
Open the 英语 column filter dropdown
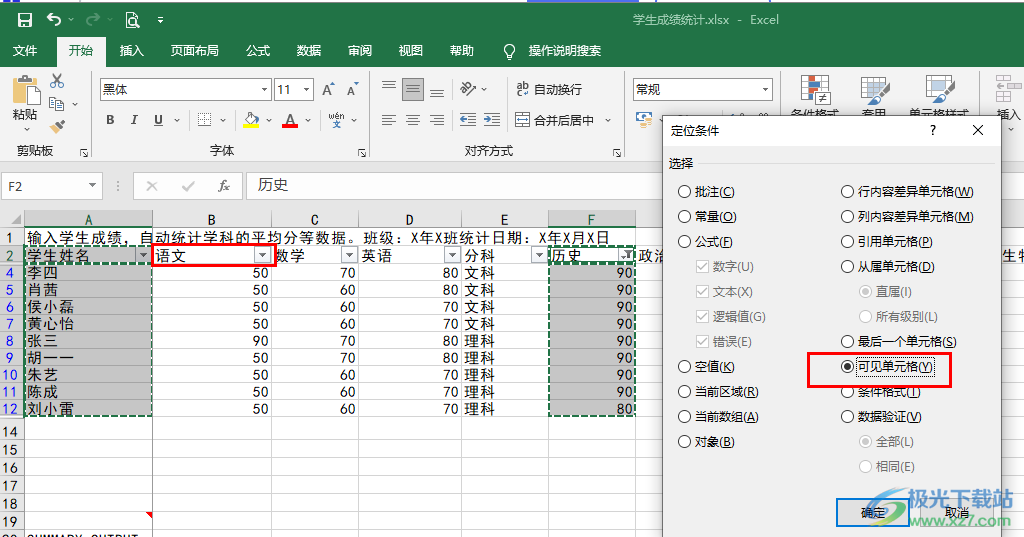click(452, 255)
